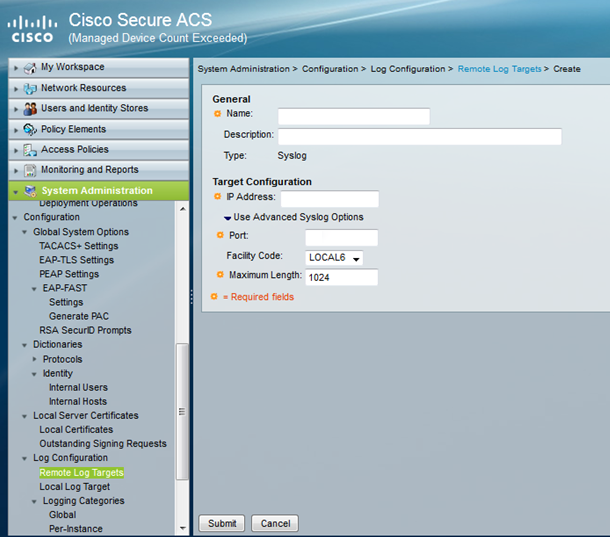Expand the My Workspace section arrow
Viewport: 610px width, 537px height.
pyautogui.click(x=16, y=68)
